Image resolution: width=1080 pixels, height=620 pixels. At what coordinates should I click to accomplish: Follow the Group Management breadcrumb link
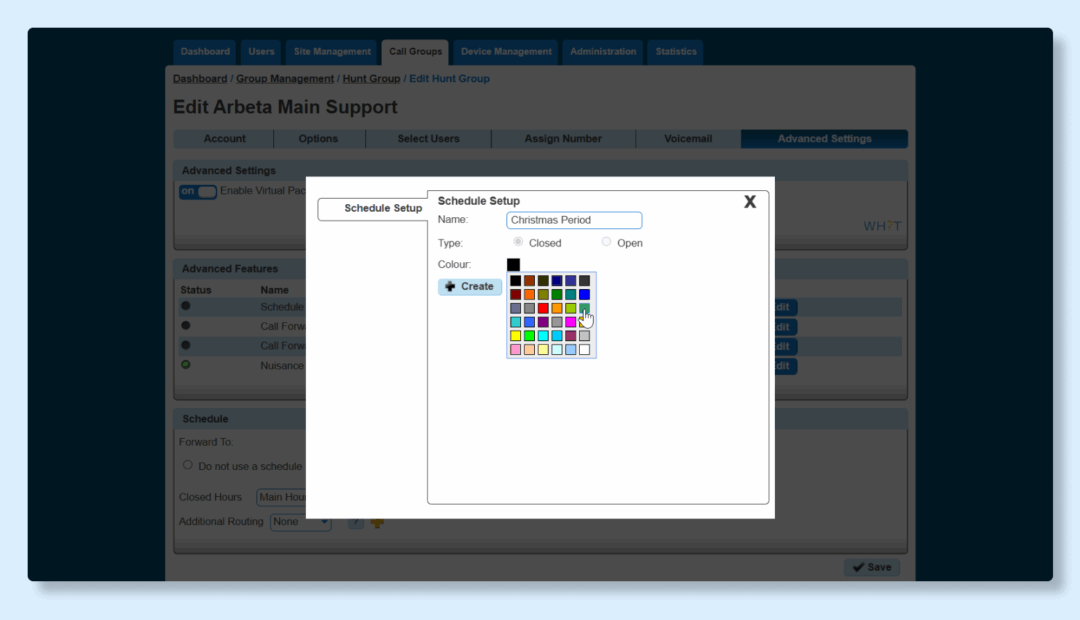pyautogui.click(x=284, y=79)
